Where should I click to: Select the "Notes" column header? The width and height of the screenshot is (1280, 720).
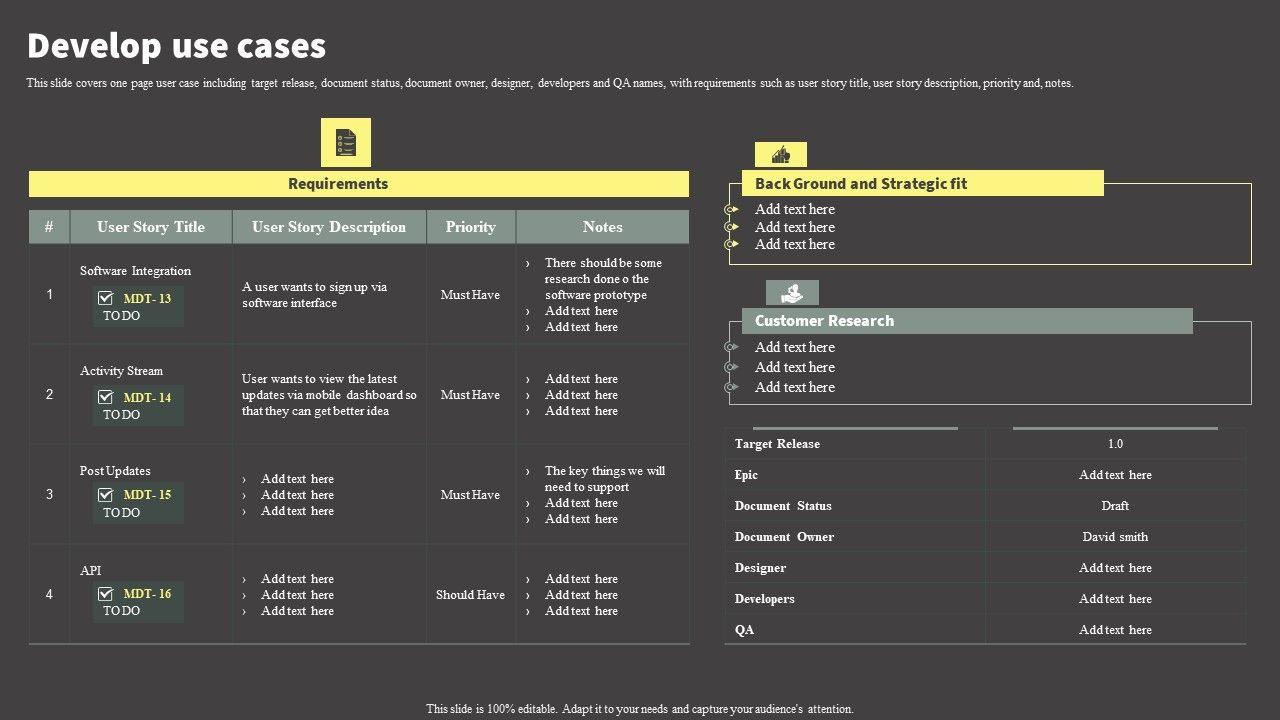pyautogui.click(x=603, y=227)
